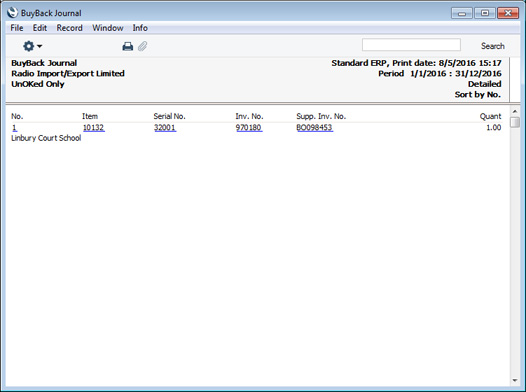526x392 pixels.
Task: Open invoice number 970180 link
Action: tap(249, 128)
